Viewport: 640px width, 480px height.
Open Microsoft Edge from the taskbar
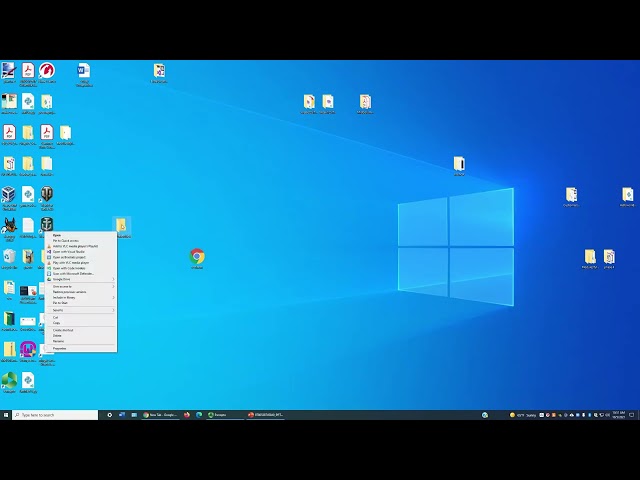click(x=199, y=415)
